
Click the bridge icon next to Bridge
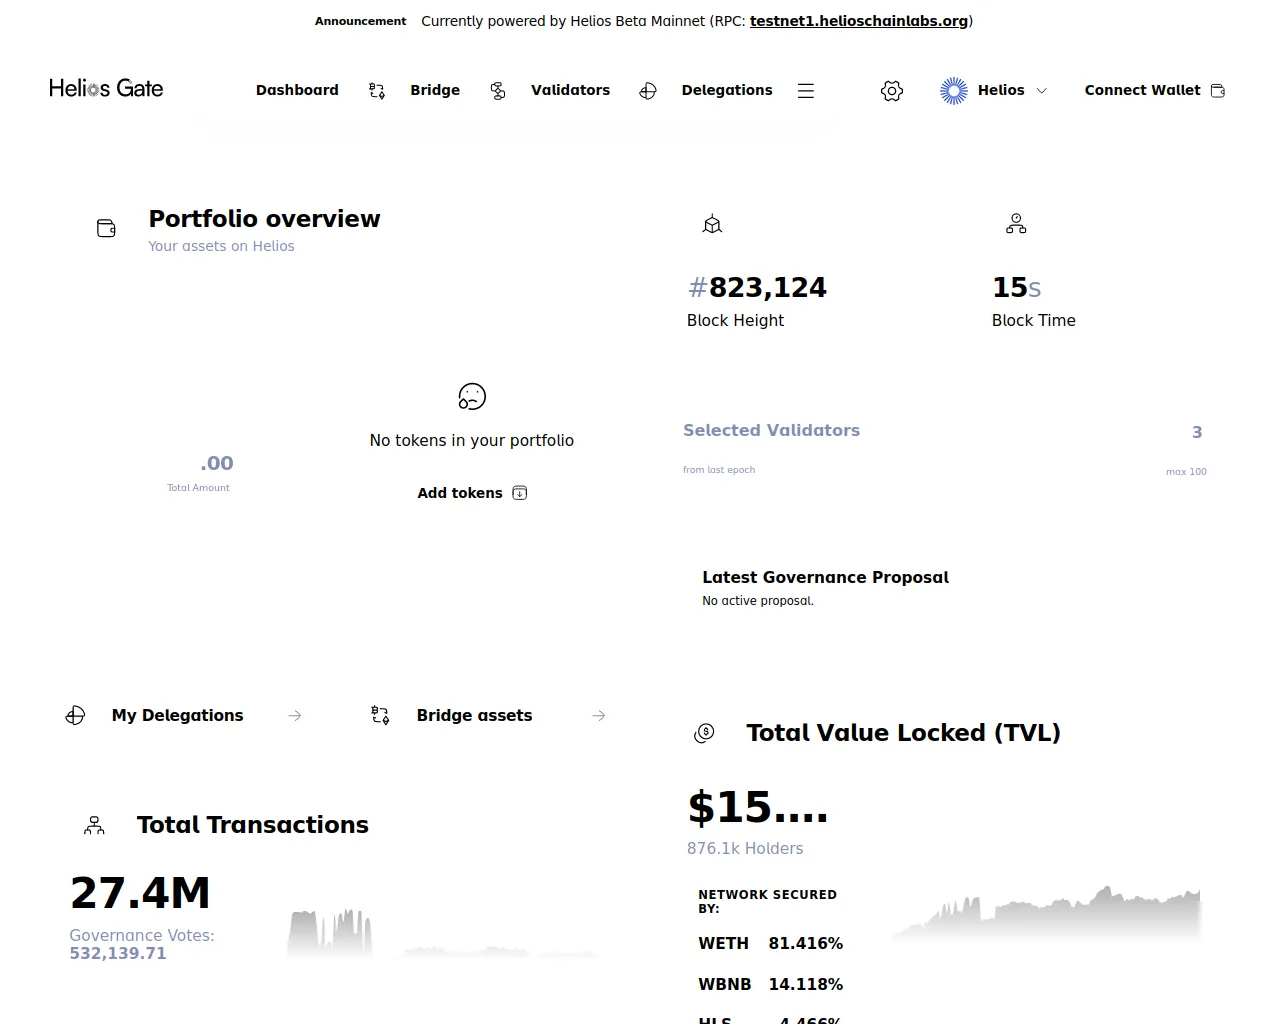tap(377, 91)
